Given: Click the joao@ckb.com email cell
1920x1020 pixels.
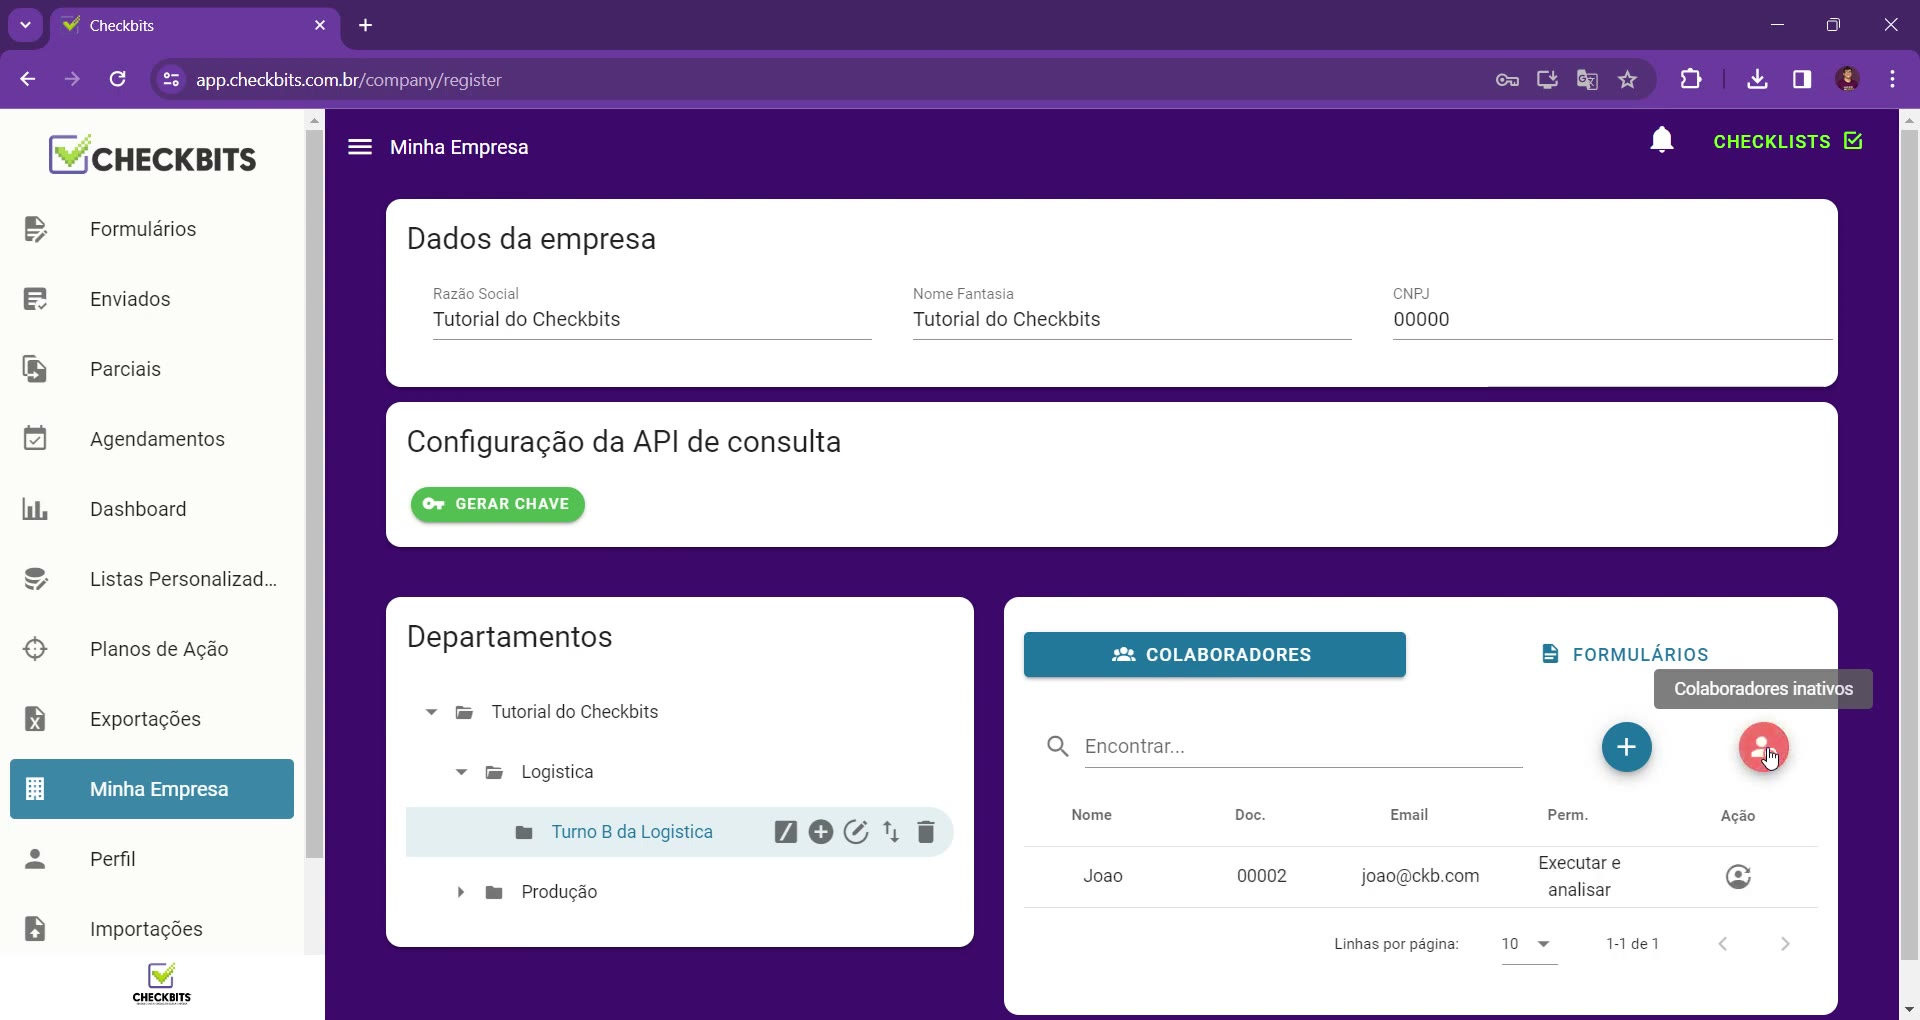Looking at the screenshot, I should [1420, 876].
